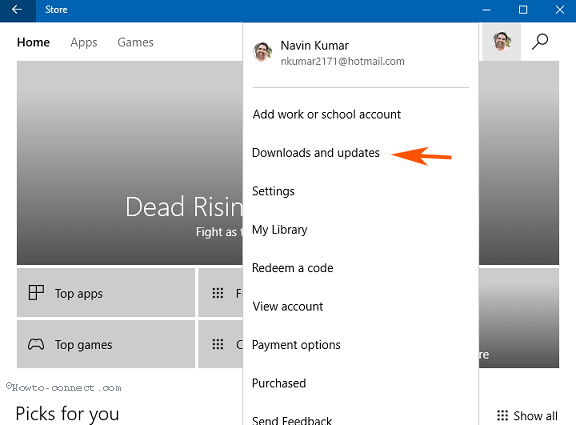This screenshot has height=425, width=576.
Task: Close the Store window
Action: pyautogui.click(x=559, y=10)
